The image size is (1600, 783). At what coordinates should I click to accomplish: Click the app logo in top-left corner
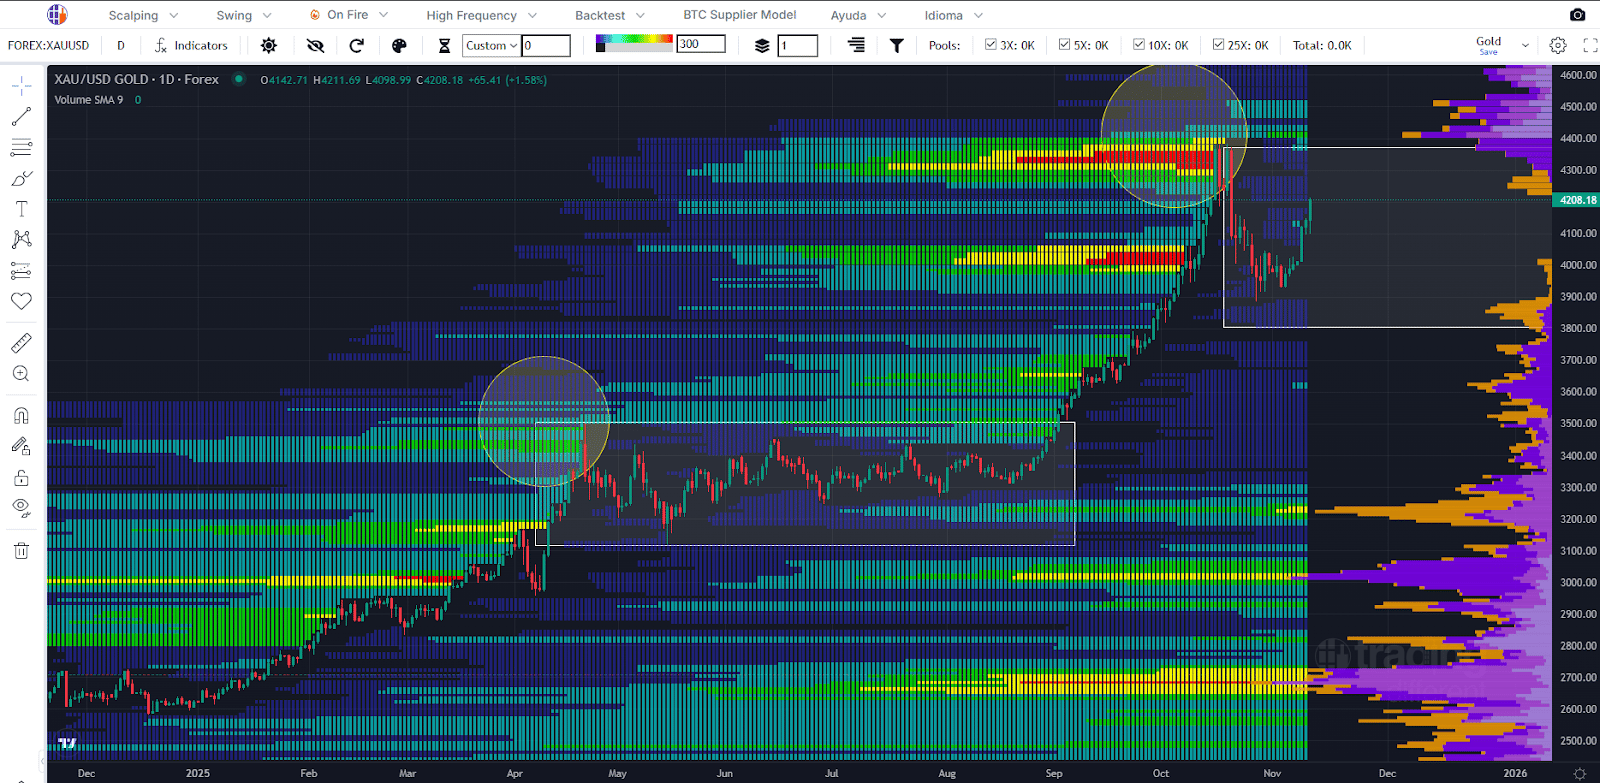pos(57,15)
